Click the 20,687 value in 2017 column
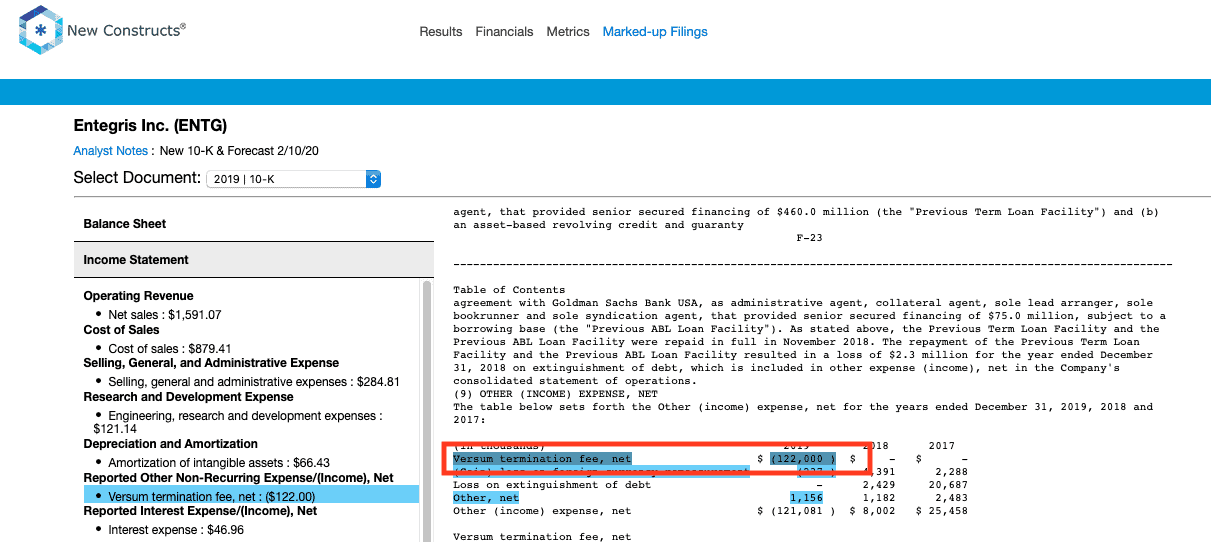 click(x=948, y=484)
